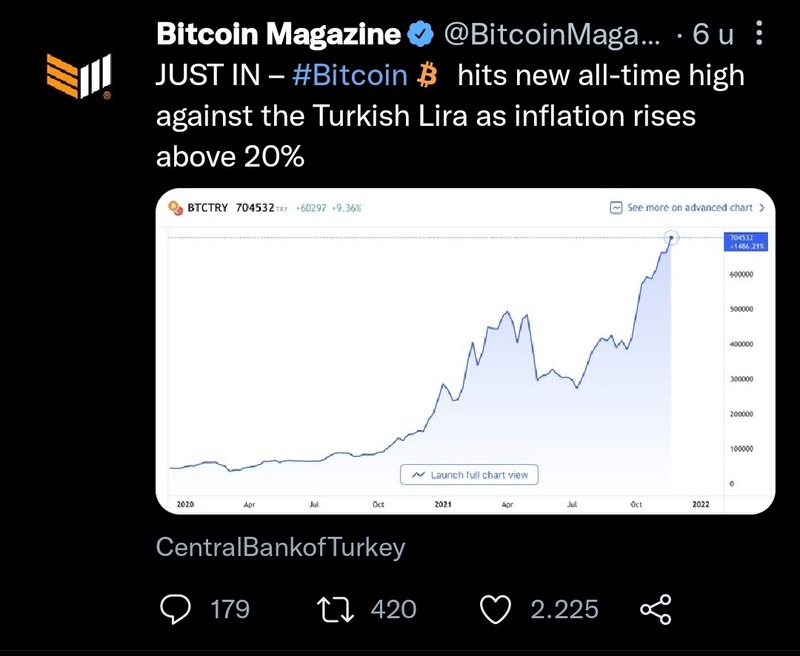
Task: Open the tweet's three-dot more menu
Action: pyautogui.click(x=758, y=35)
